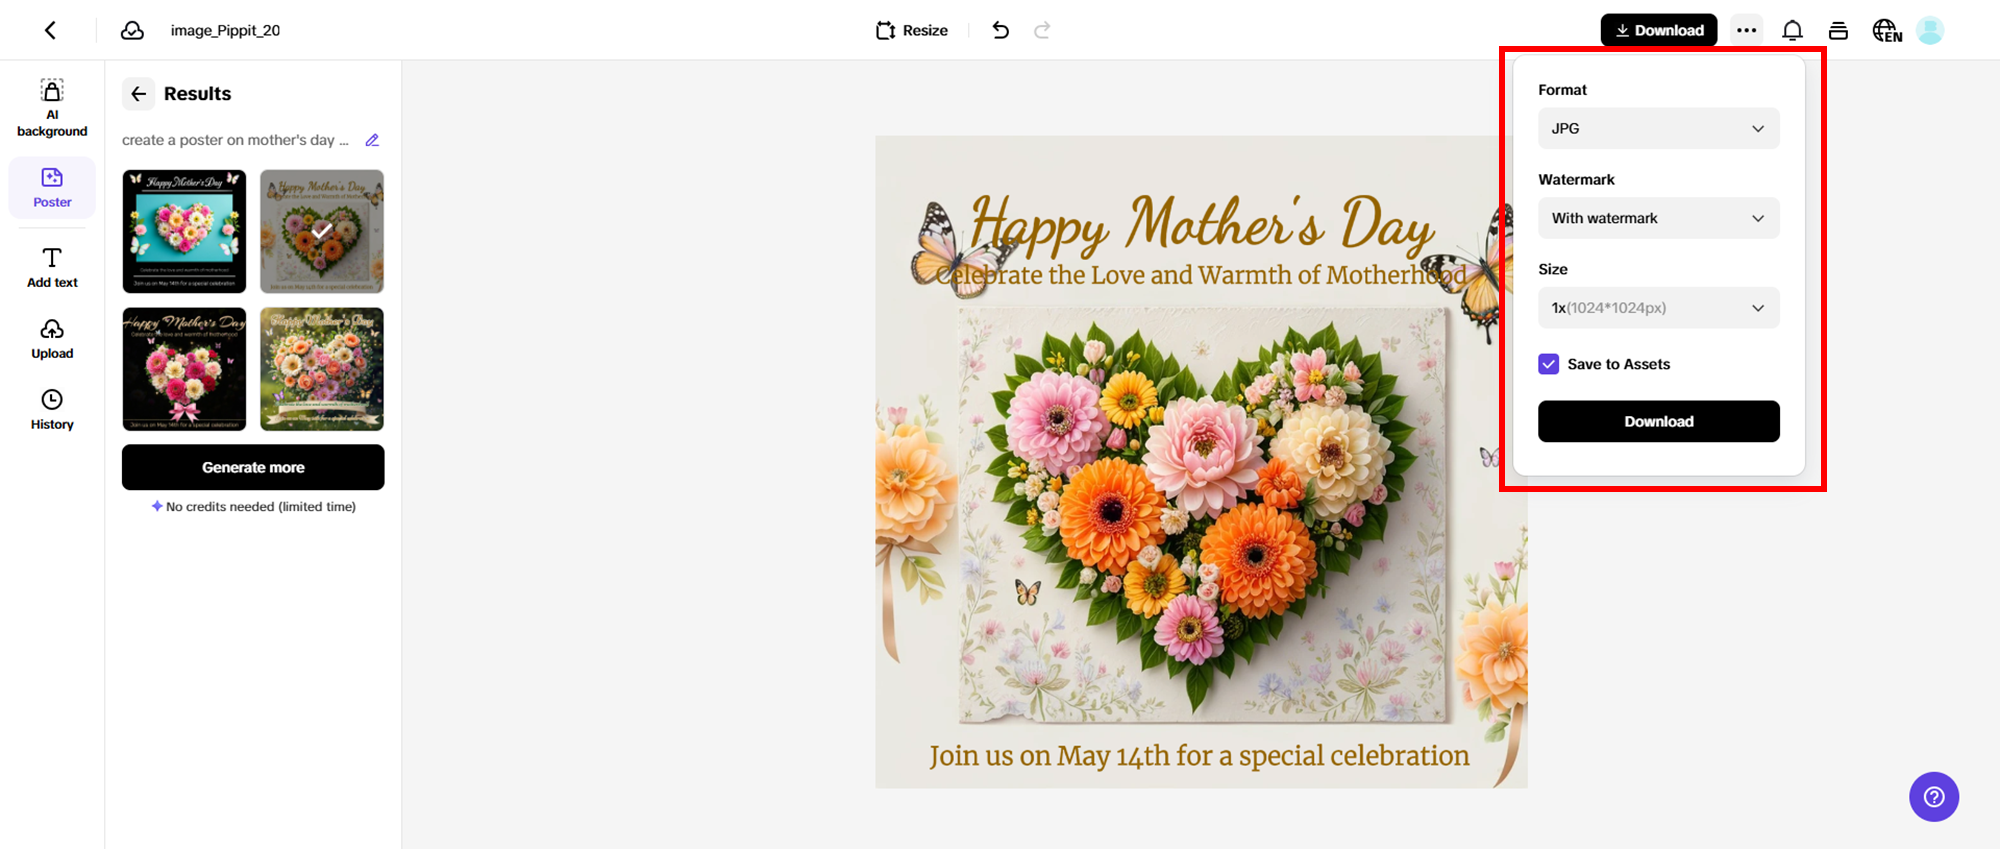Open the notifications bell
Screen dimensions: 2000x849
(x=1792, y=30)
